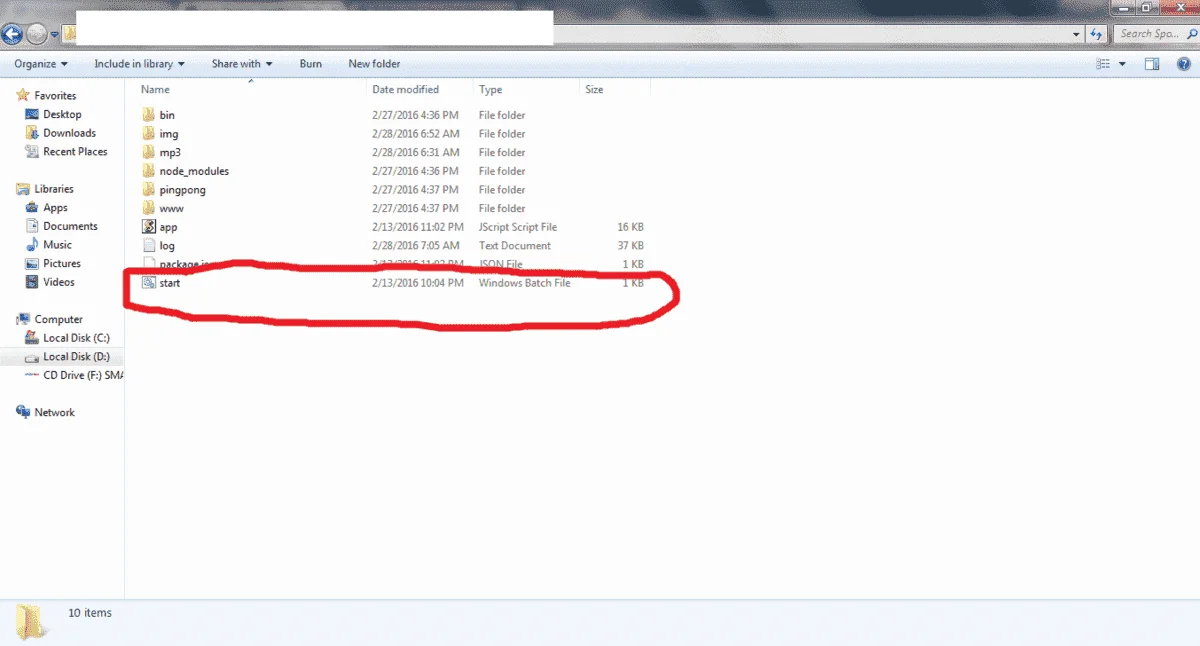Screen dimensions: 1200x646
Task: Click the Computer icon in navigation pane
Action: pyautogui.click(x=24, y=320)
